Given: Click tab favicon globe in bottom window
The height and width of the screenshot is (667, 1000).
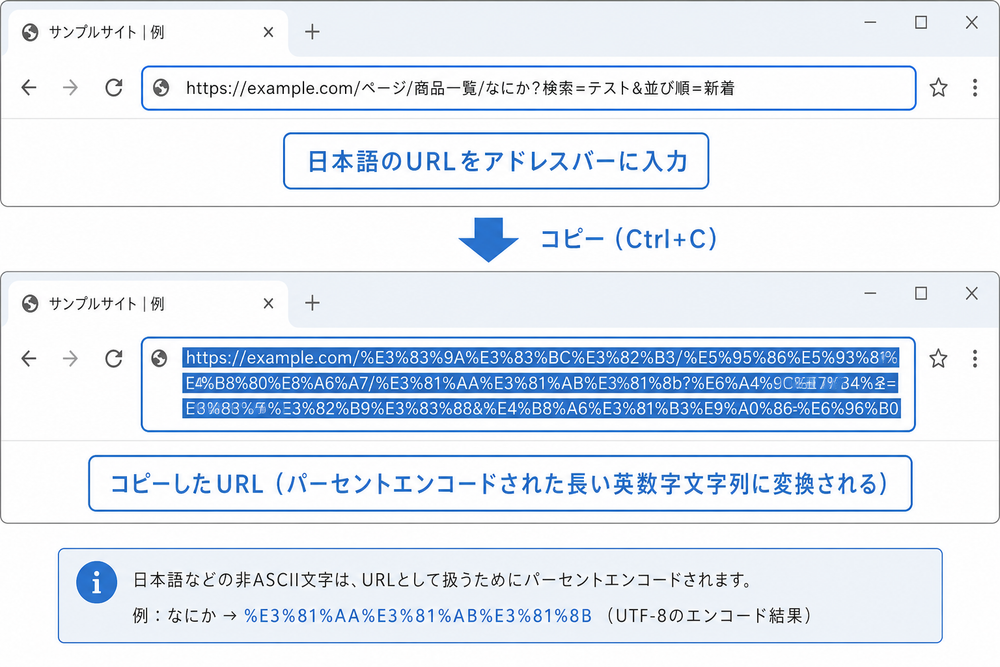Looking at the screenshot, I should tap(30, 303).
